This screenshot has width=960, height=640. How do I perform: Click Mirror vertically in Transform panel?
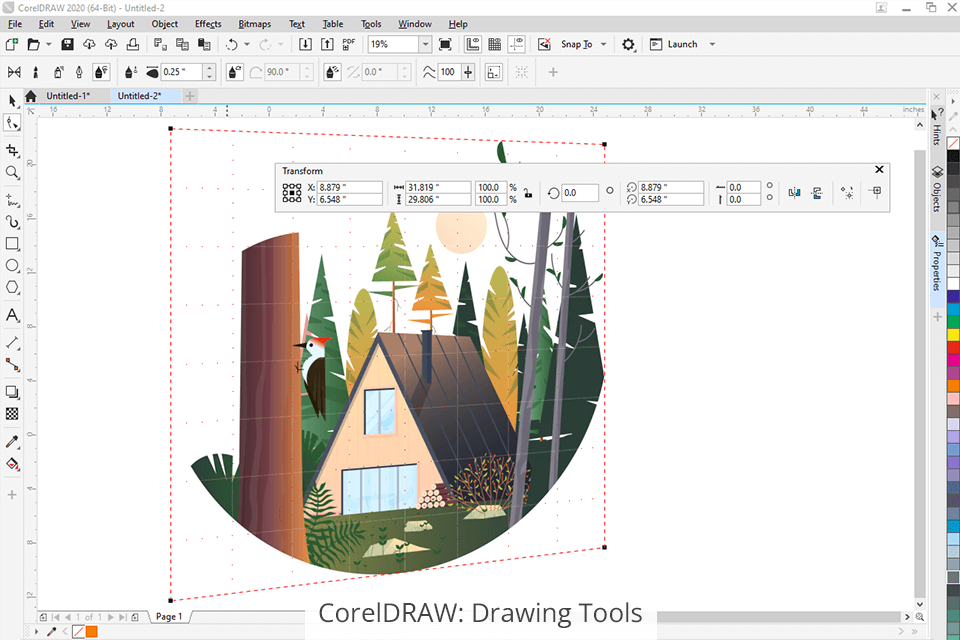click(817, 193)
